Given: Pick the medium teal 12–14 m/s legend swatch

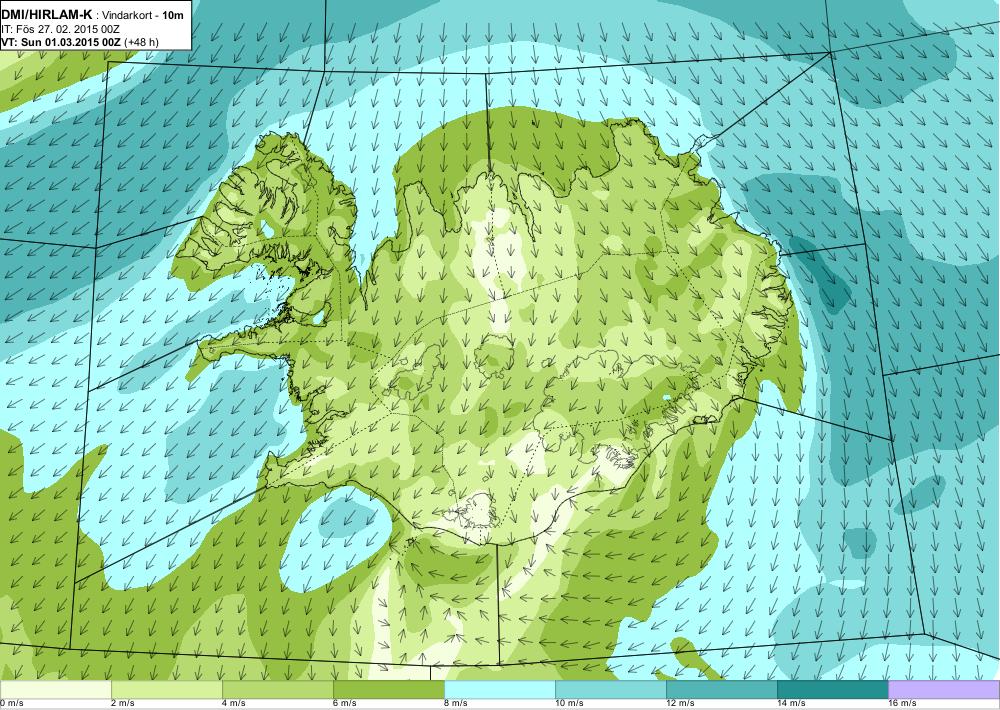Looking at the screenshot, I should 721,690.
